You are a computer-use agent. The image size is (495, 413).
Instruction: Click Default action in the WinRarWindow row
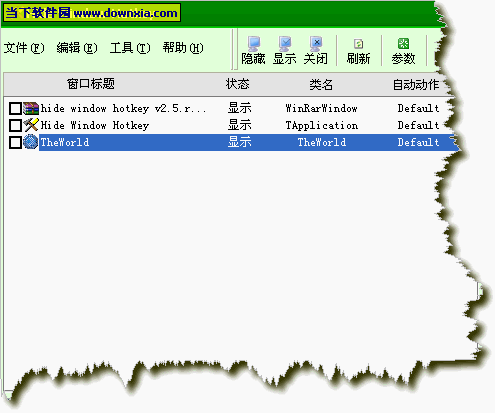[x=418, y=108]
